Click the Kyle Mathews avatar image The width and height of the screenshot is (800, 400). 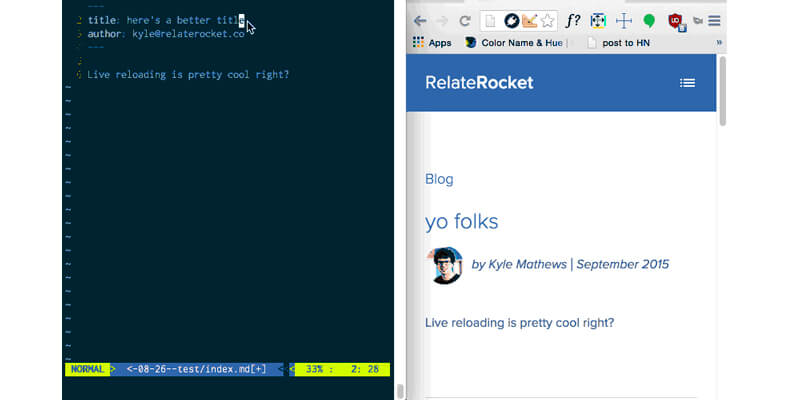[446, 265]
